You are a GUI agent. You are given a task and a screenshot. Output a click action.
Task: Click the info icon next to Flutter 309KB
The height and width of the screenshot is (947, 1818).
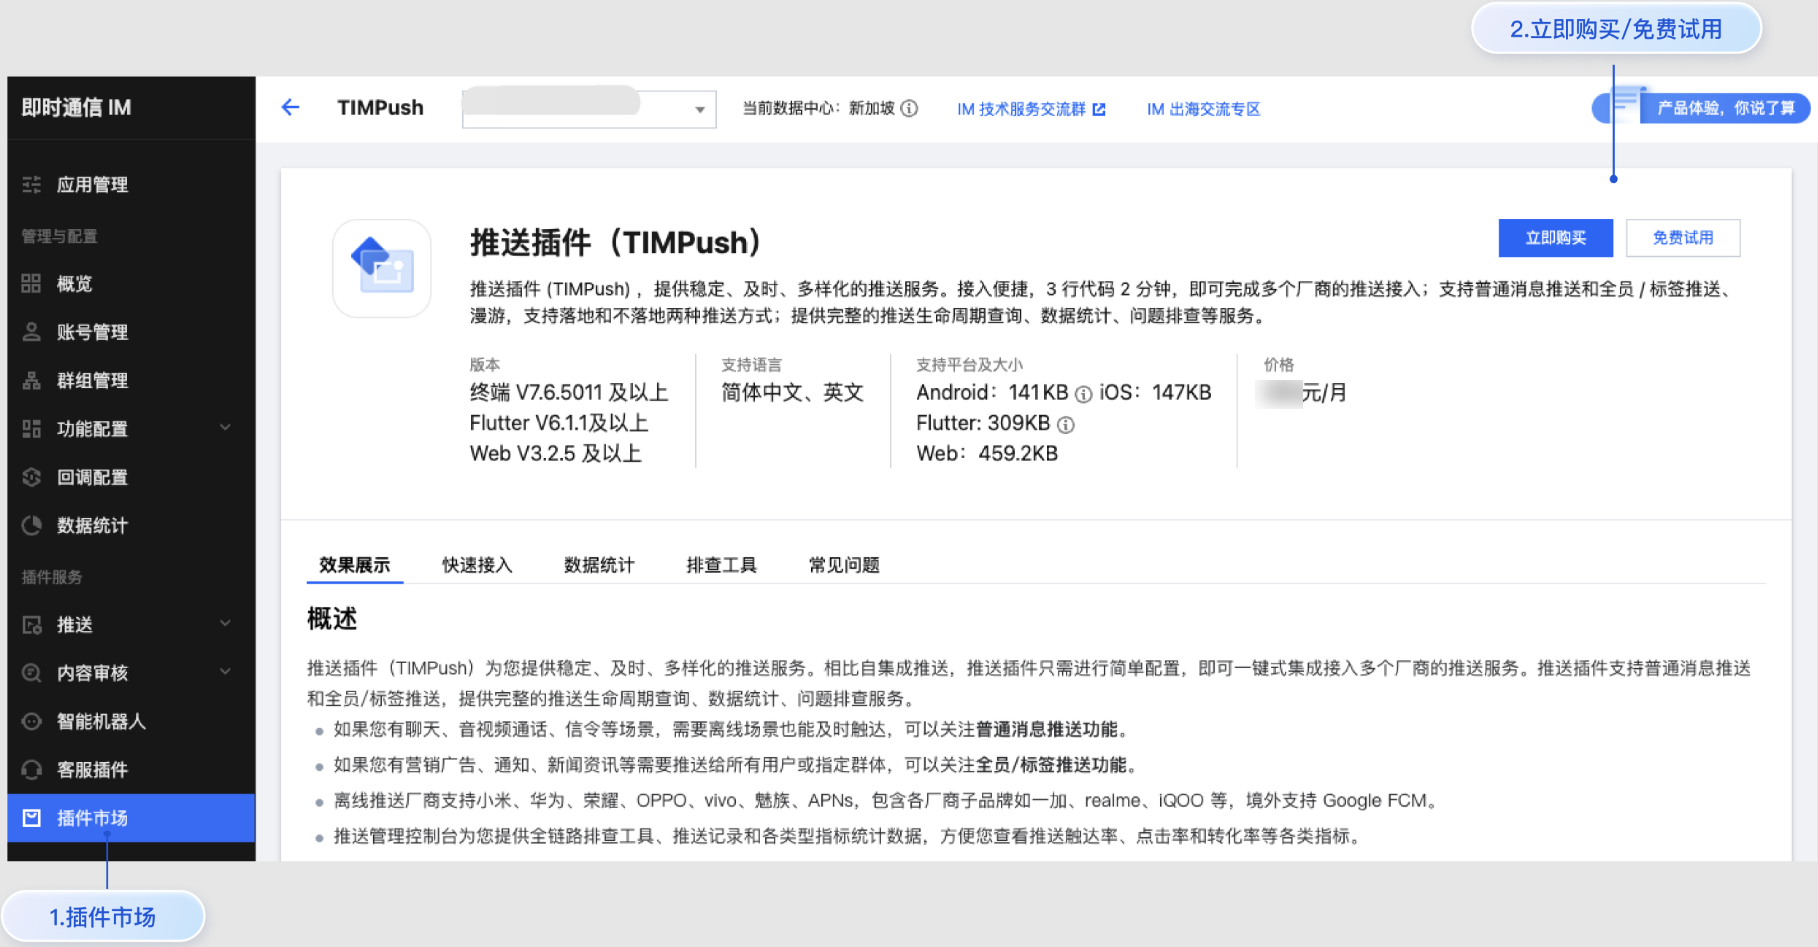(1066, 425)
